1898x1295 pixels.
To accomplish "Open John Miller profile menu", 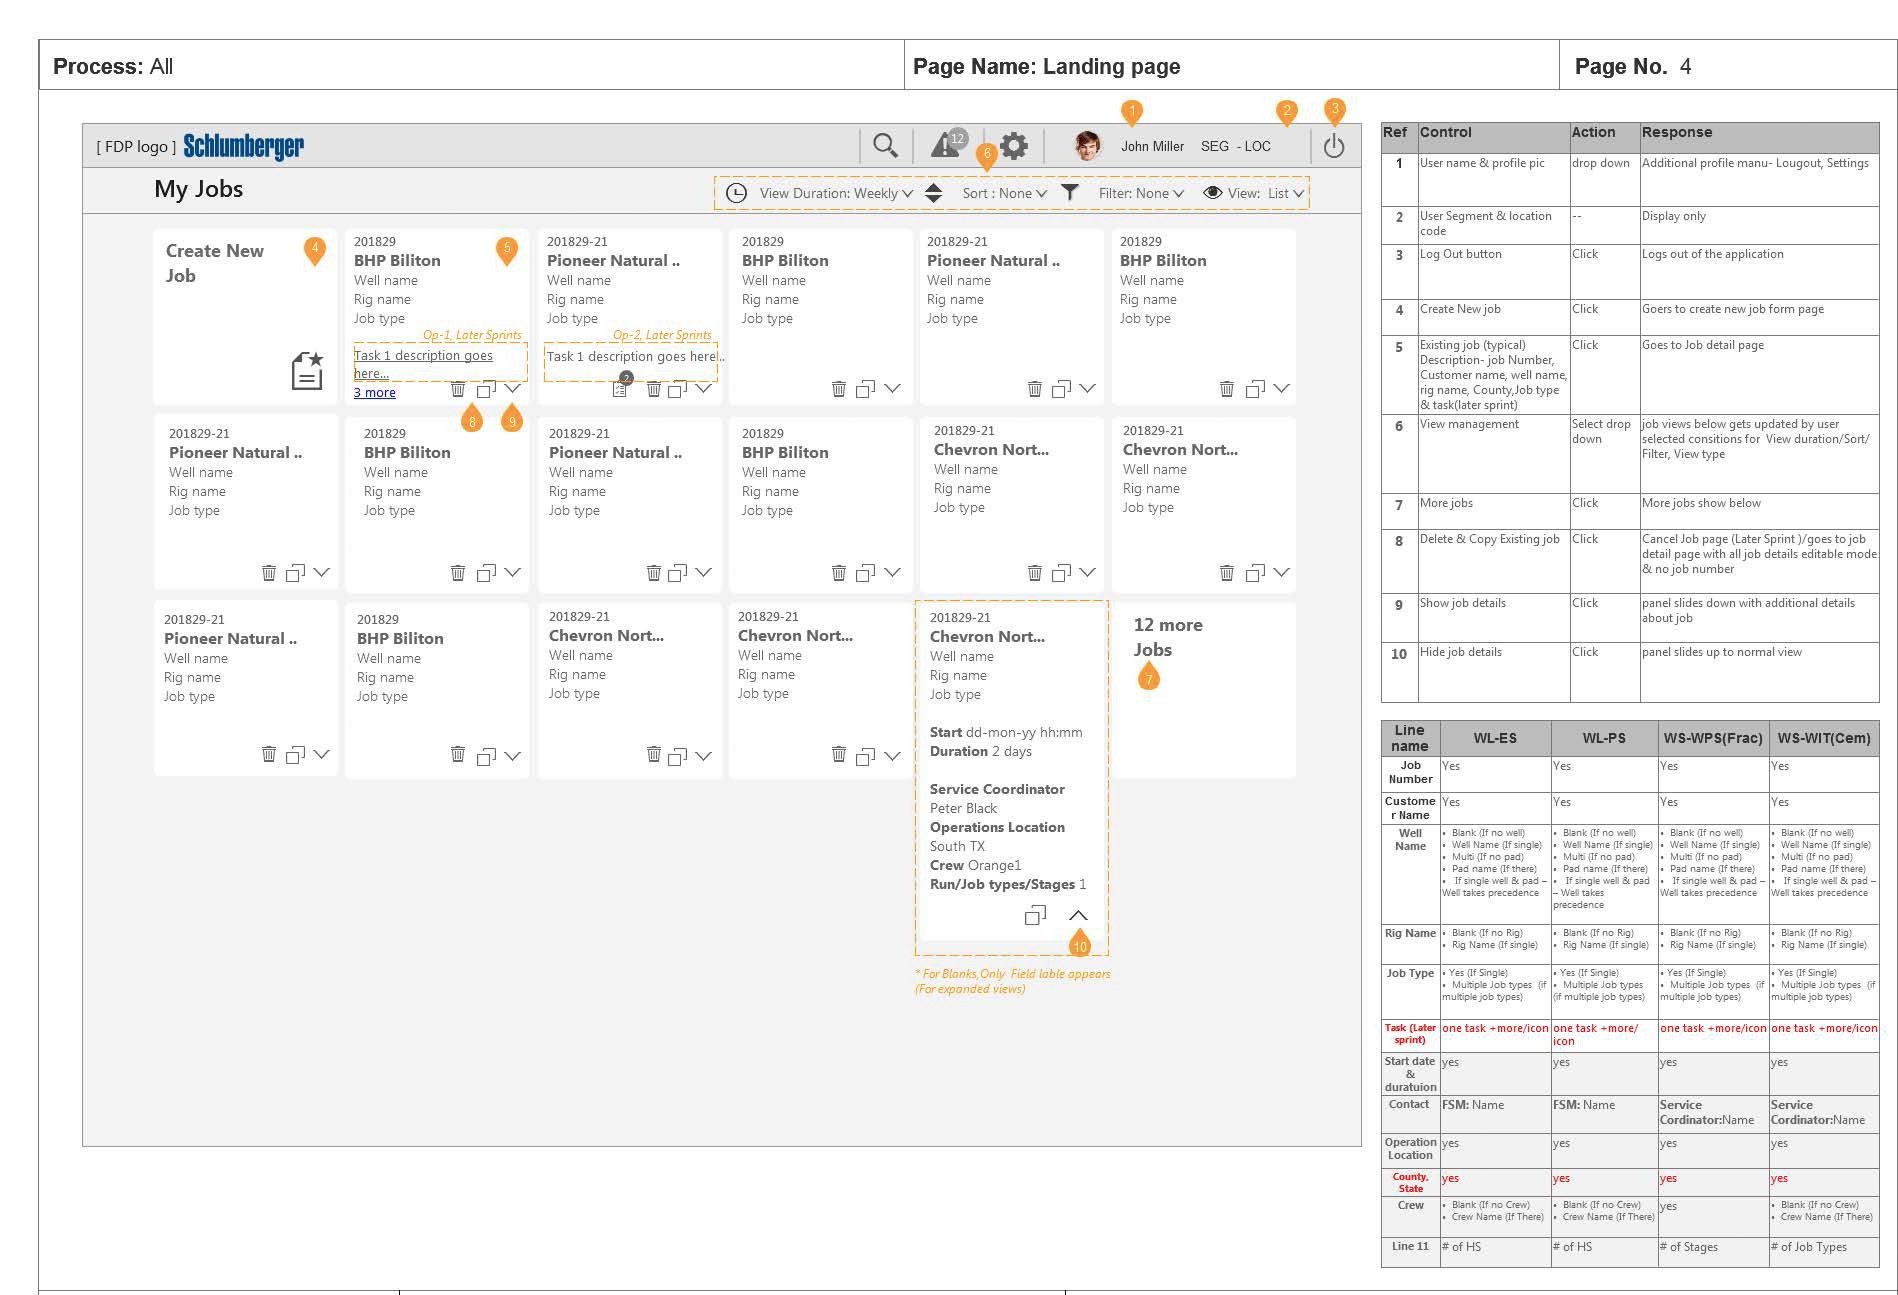I will 1152,146.
